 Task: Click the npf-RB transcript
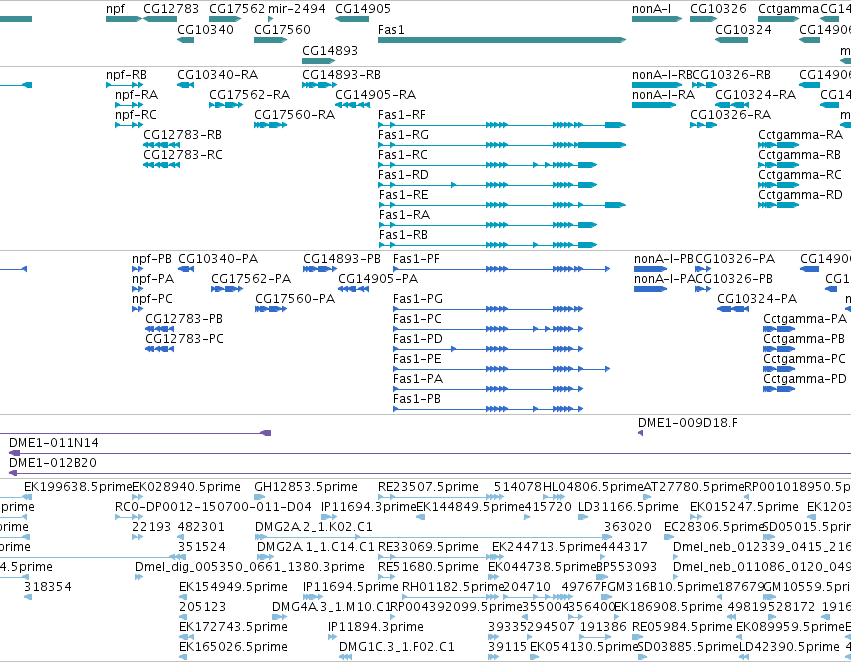point(124,85)
